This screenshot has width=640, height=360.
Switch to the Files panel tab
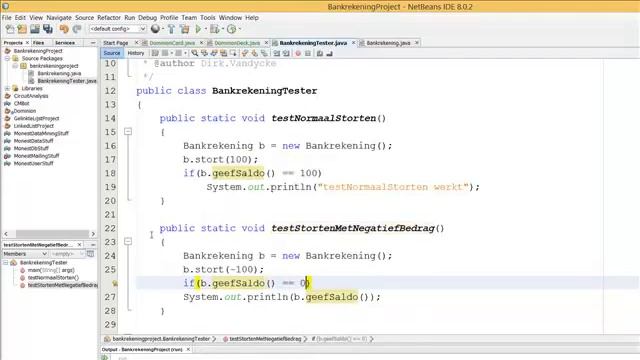click(39, 42)
